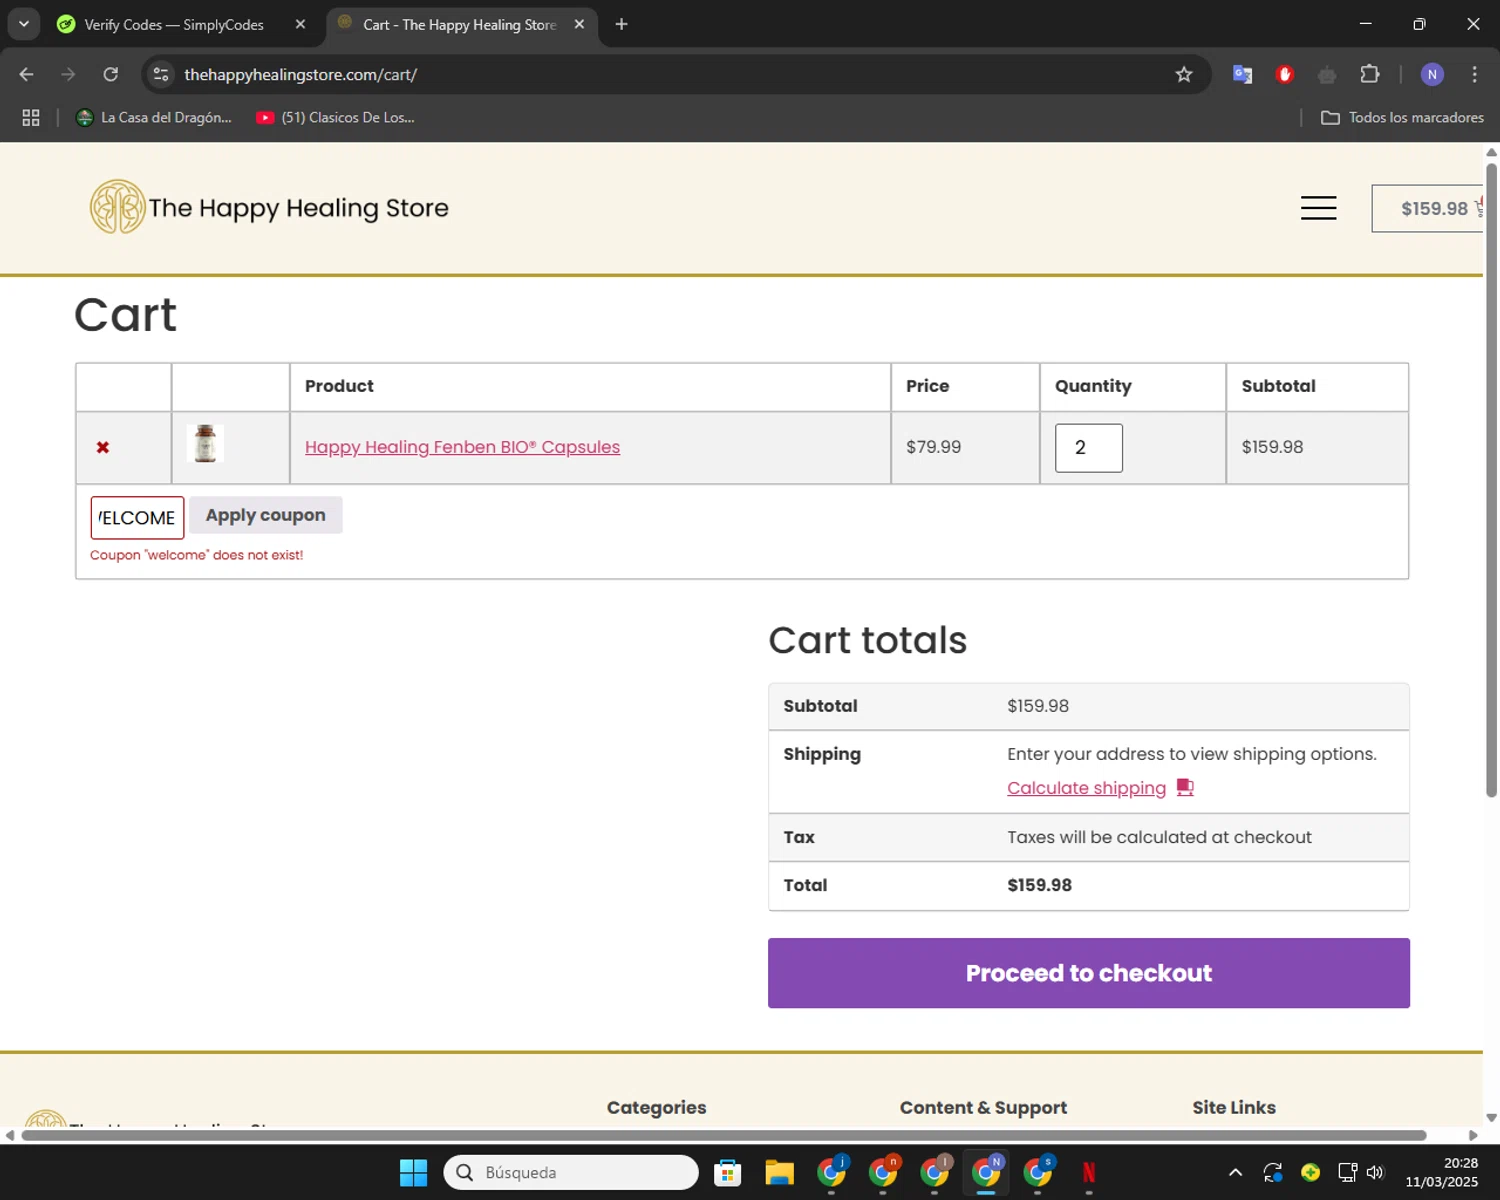
Task: Click the 'Coupon "welcome" does not exist!' error message
Action: pyautogui.click(x=196, y=555)
